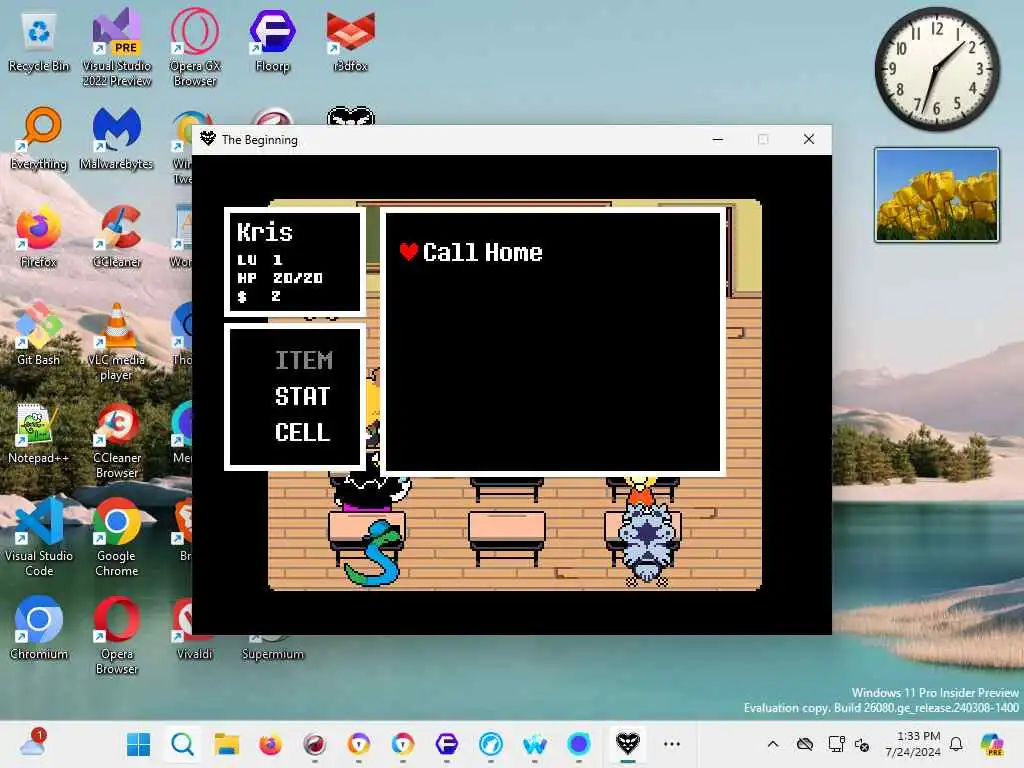Minimize The Beginning game window
Viewport: 1024px width, 768px height.
[x=718, y=139]
